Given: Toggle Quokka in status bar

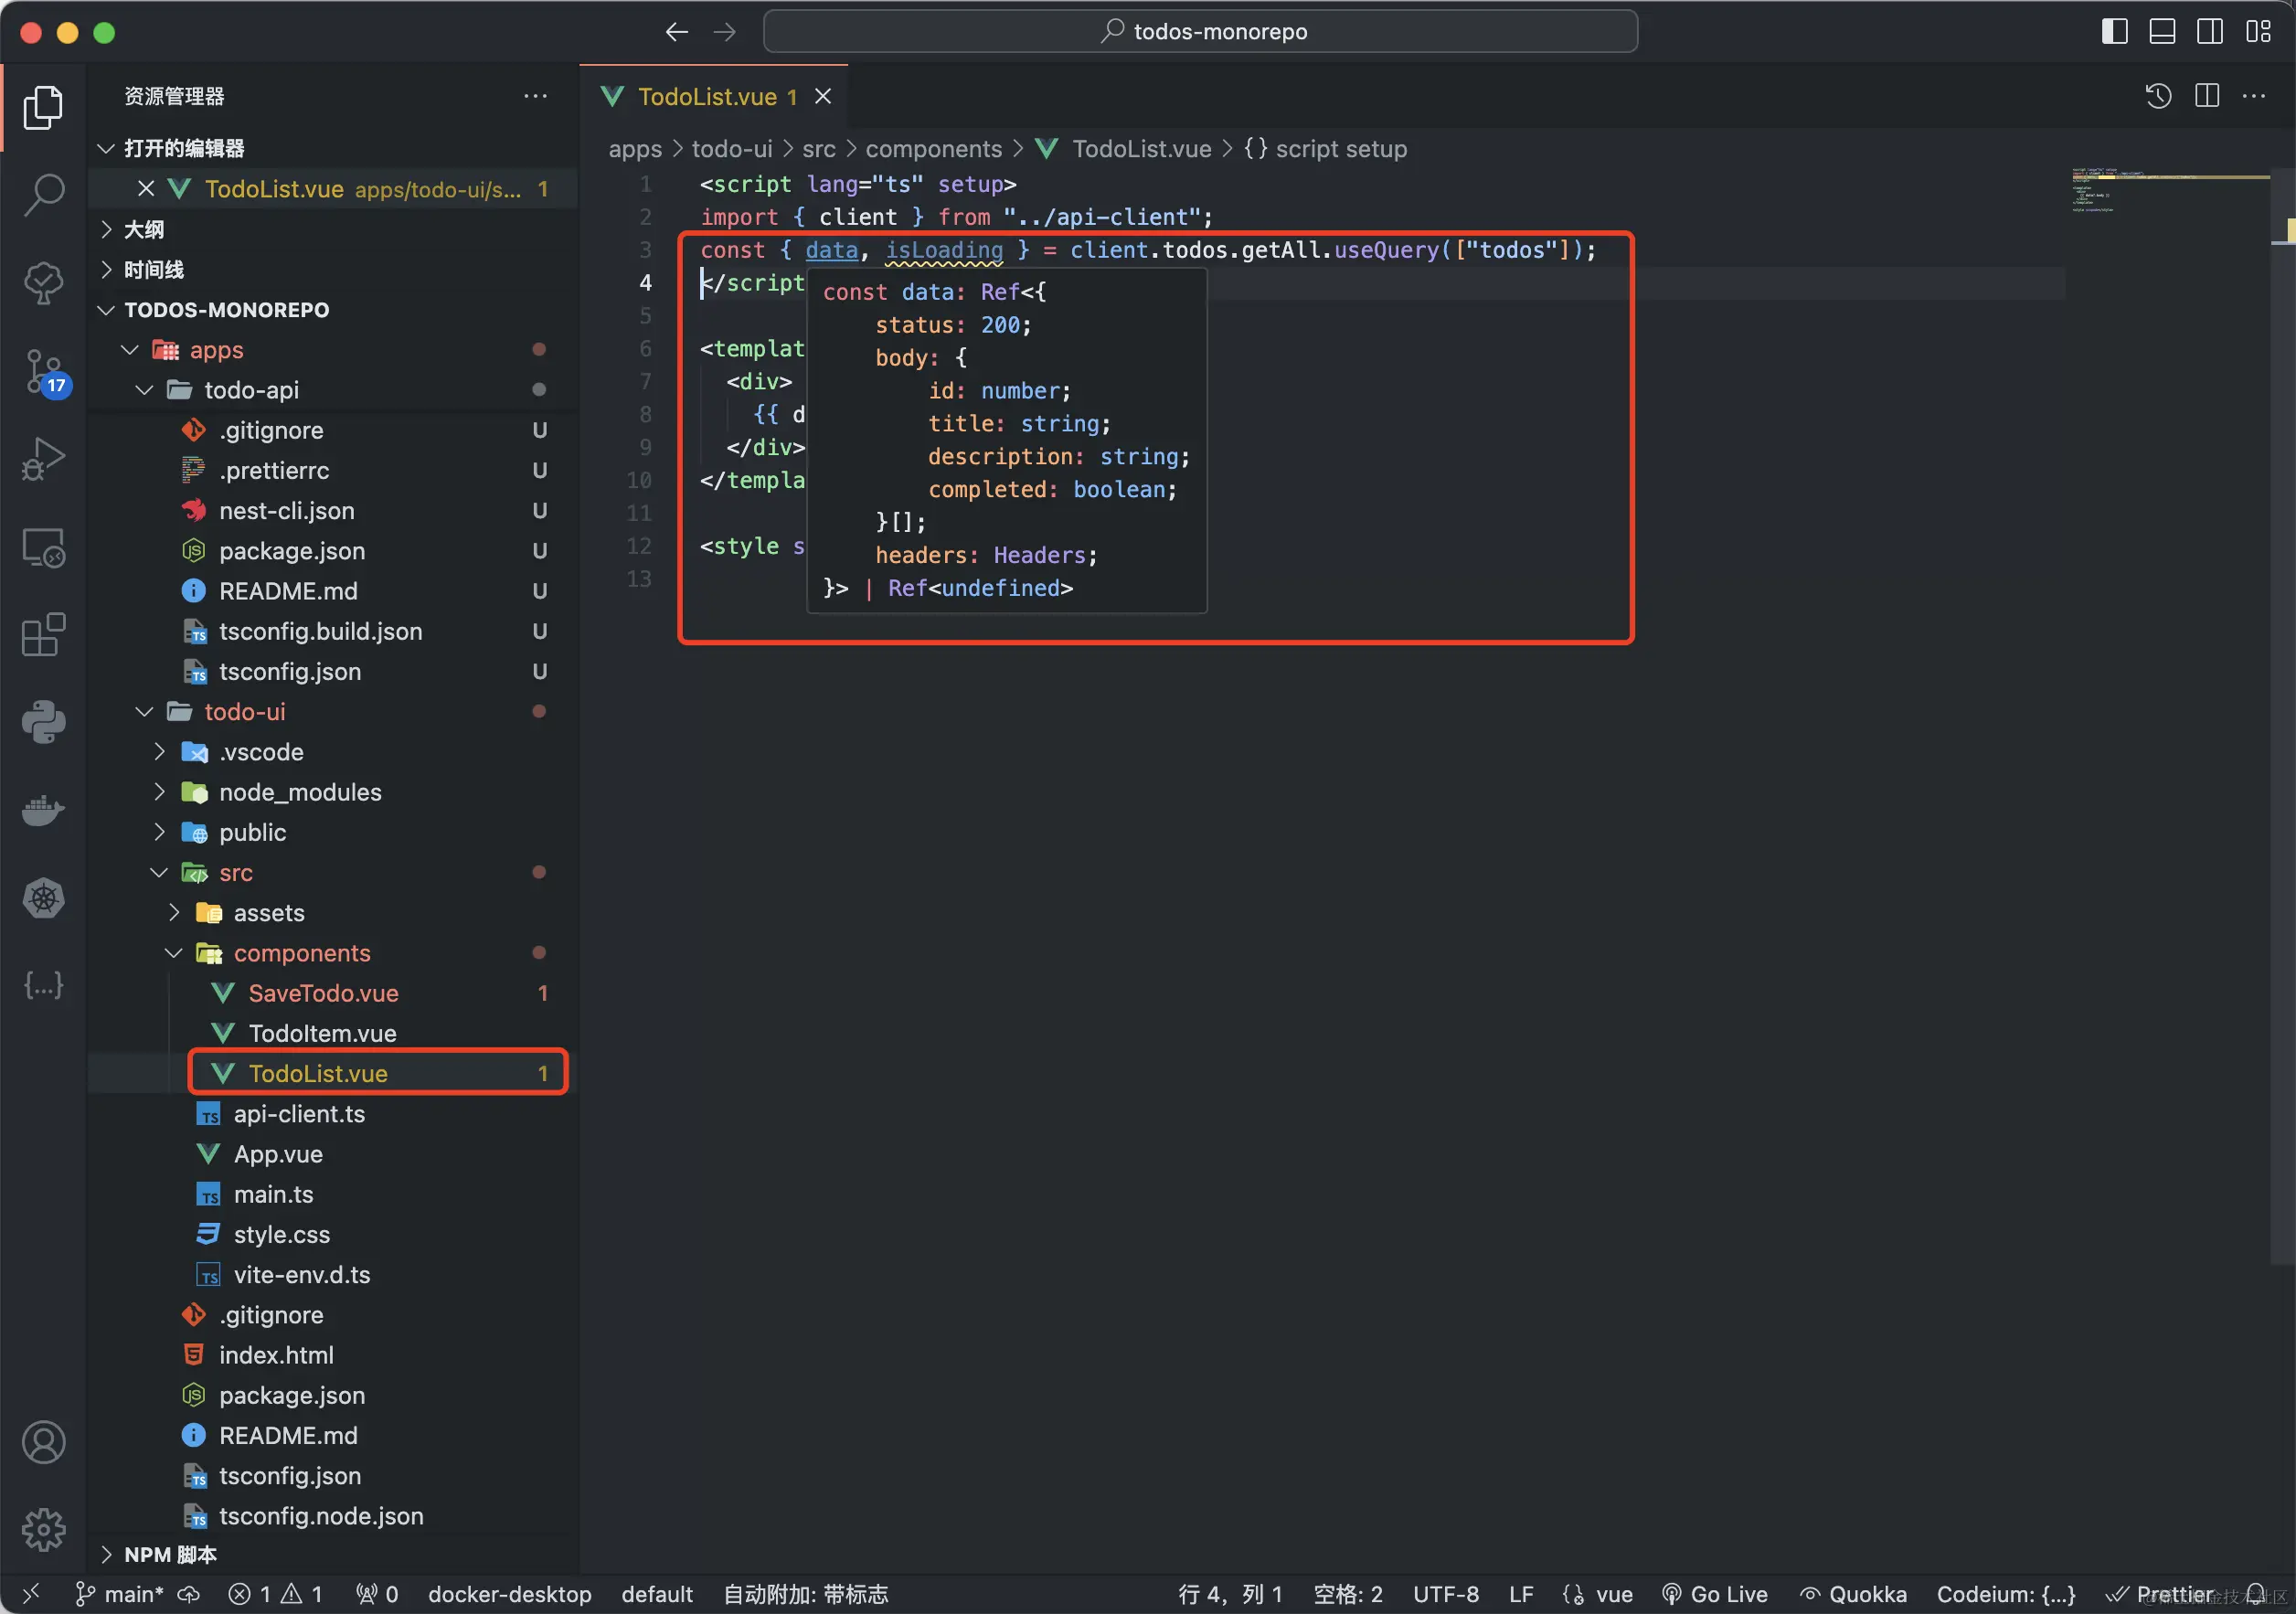Looking at the screenshot, I should coord(1853,1594).
